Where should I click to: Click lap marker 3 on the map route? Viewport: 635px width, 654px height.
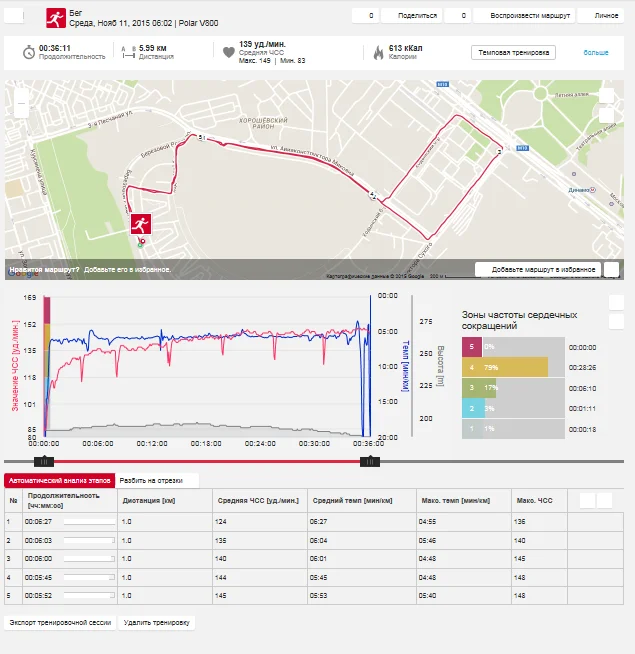pos(499,151)
